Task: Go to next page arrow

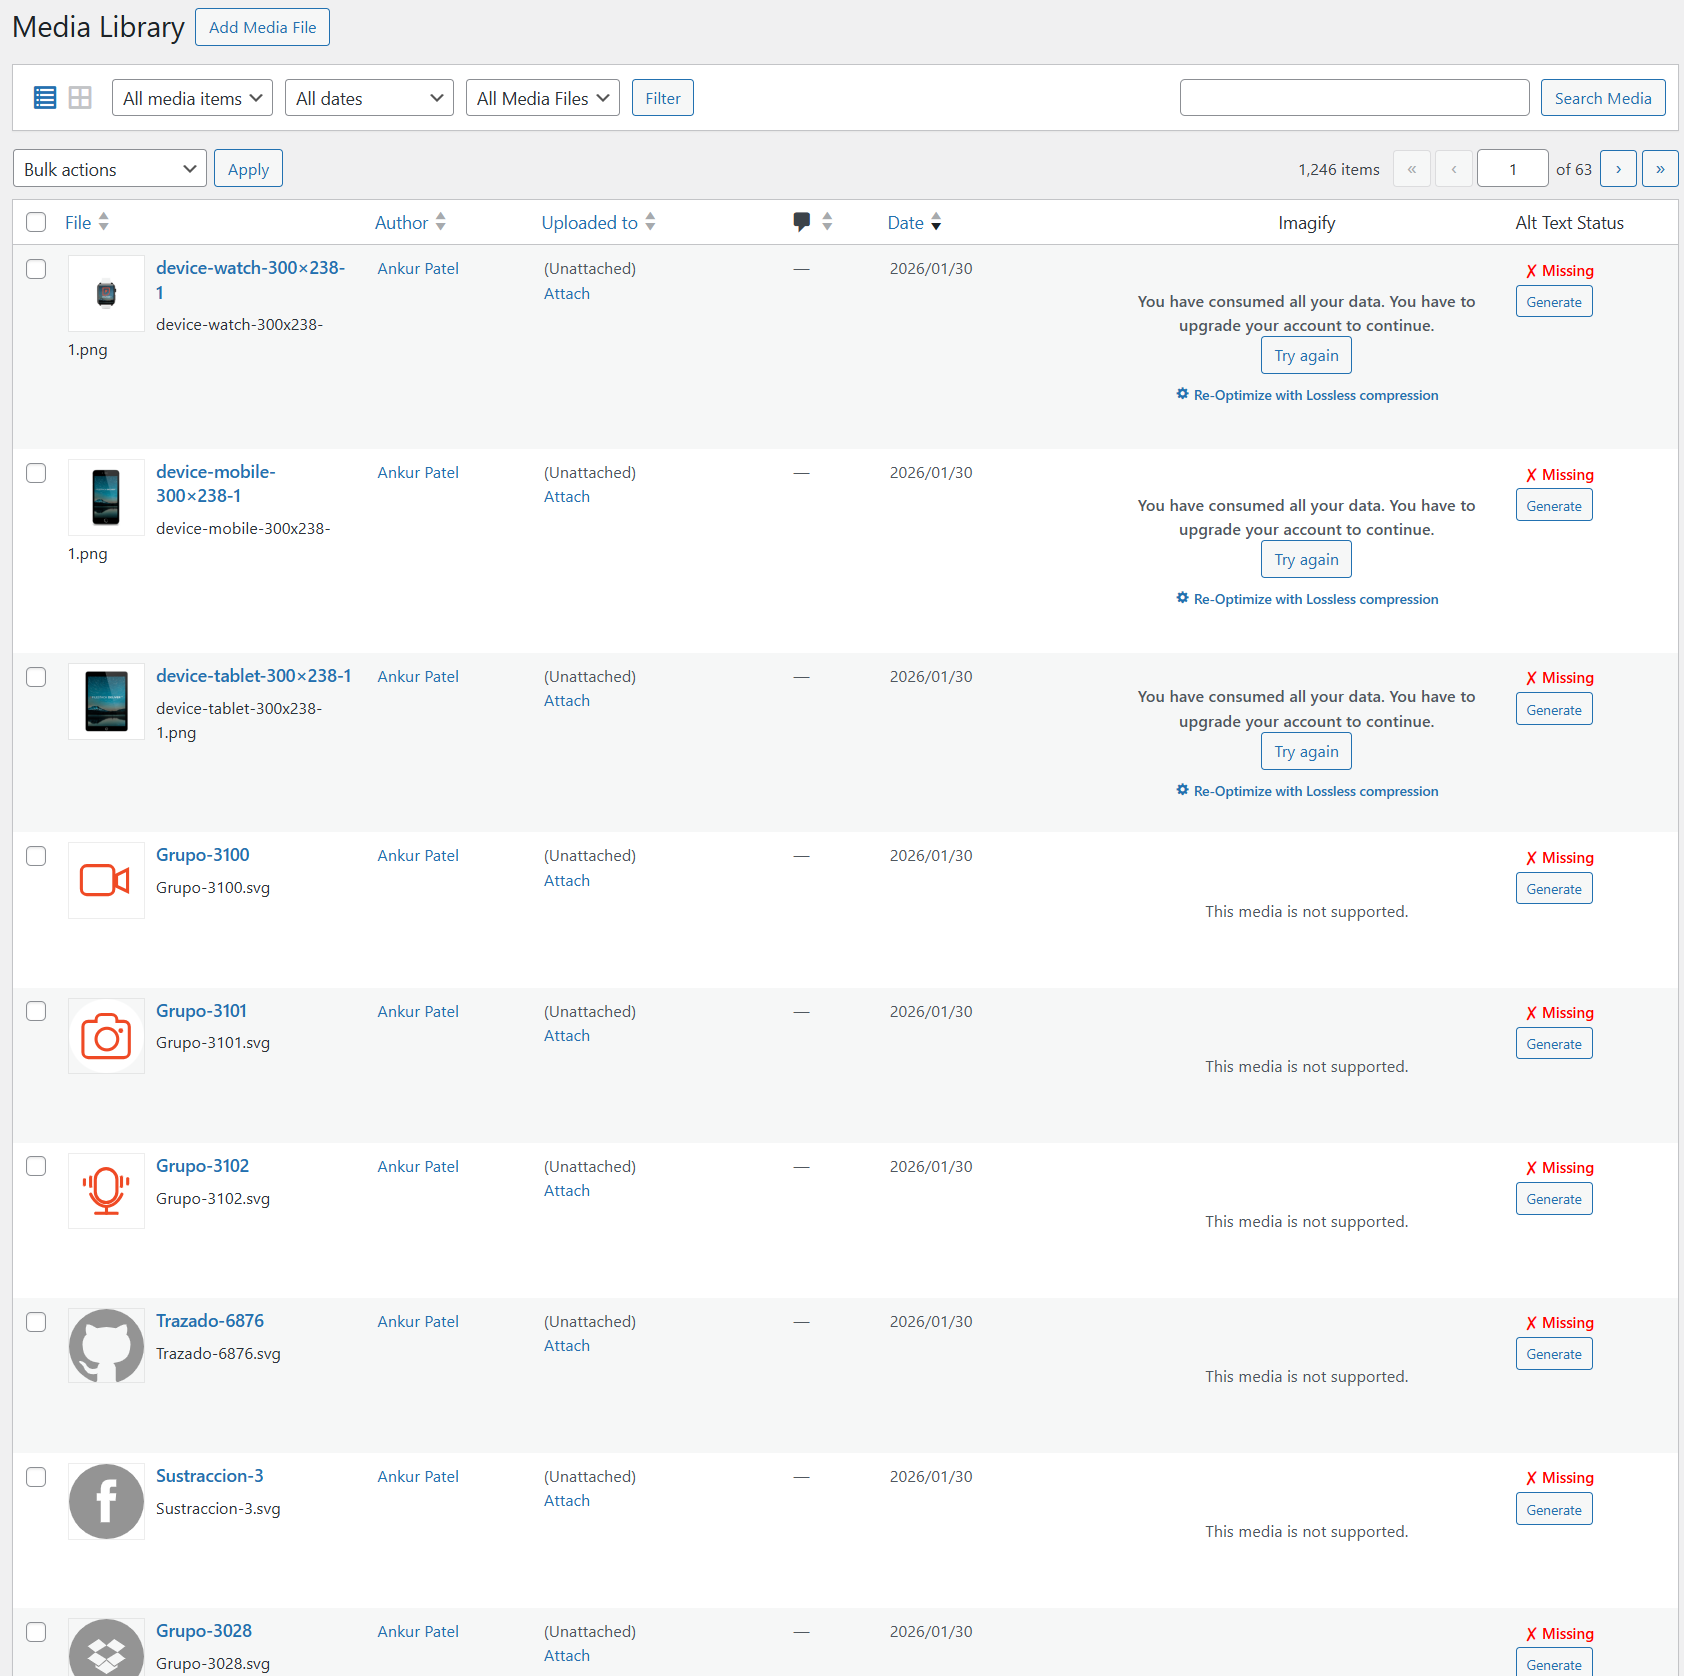Action: (x=1617, y=169)
